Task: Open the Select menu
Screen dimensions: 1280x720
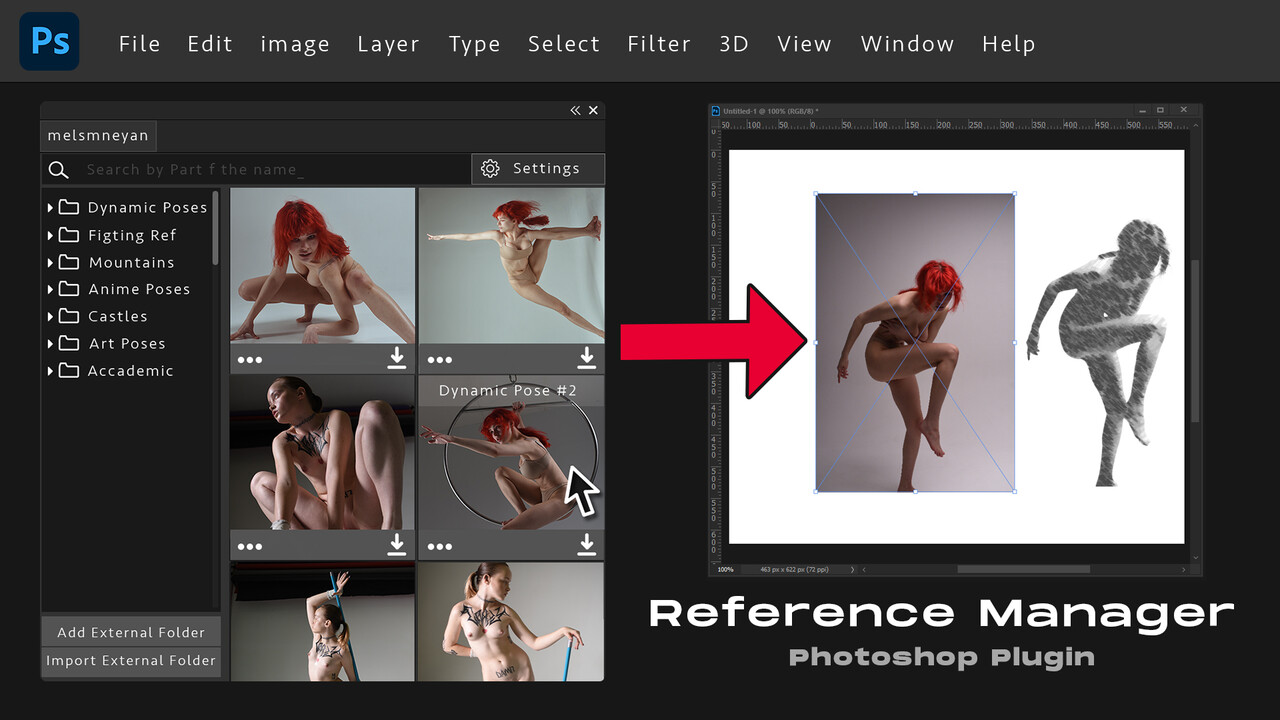Action: point(564,44)
